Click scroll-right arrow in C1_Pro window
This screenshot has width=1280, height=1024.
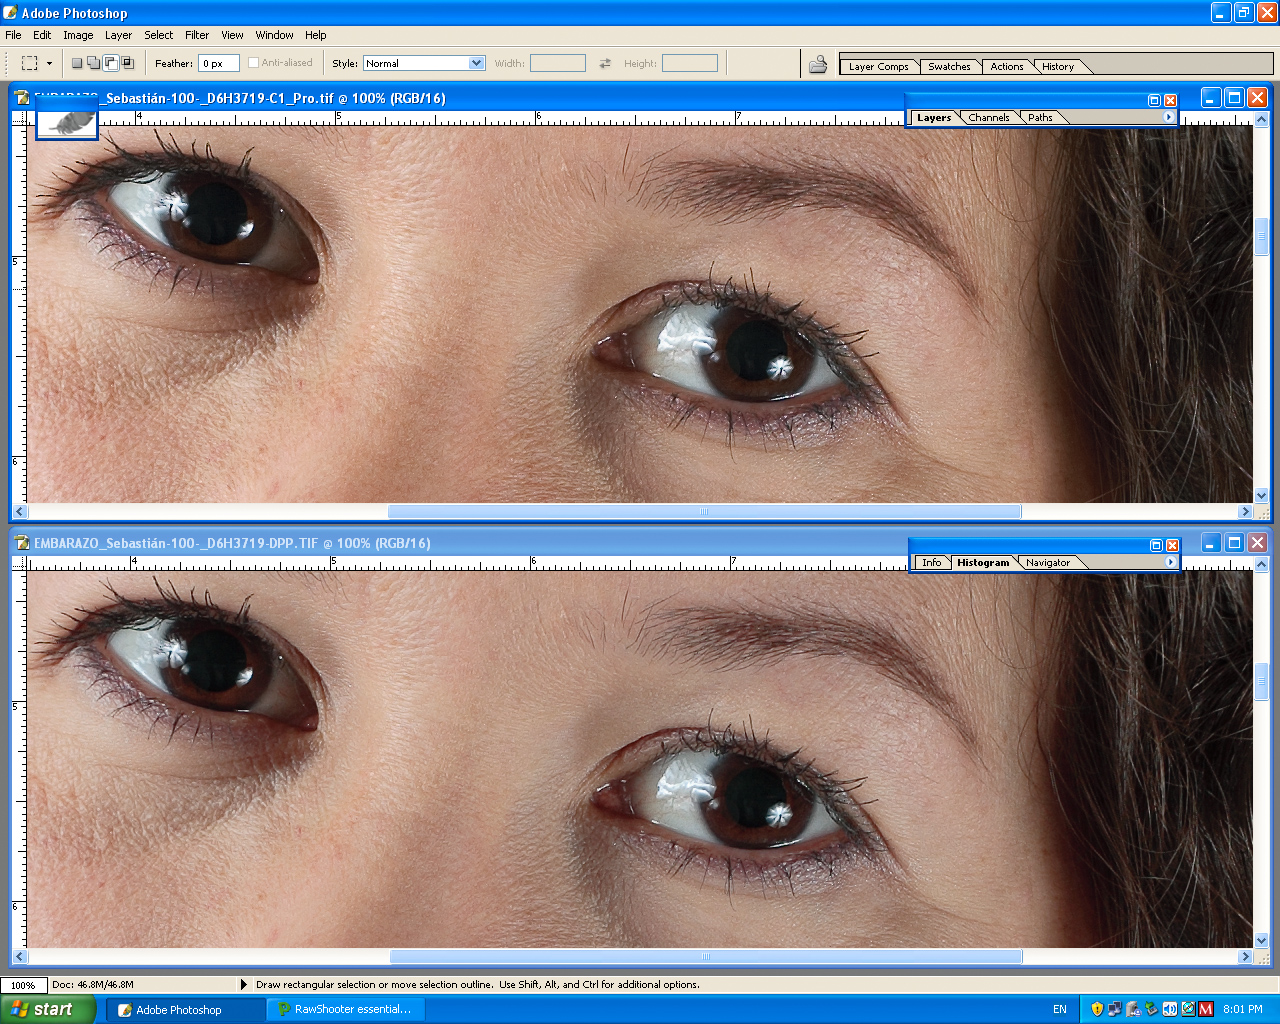(x=1245, y=511)
